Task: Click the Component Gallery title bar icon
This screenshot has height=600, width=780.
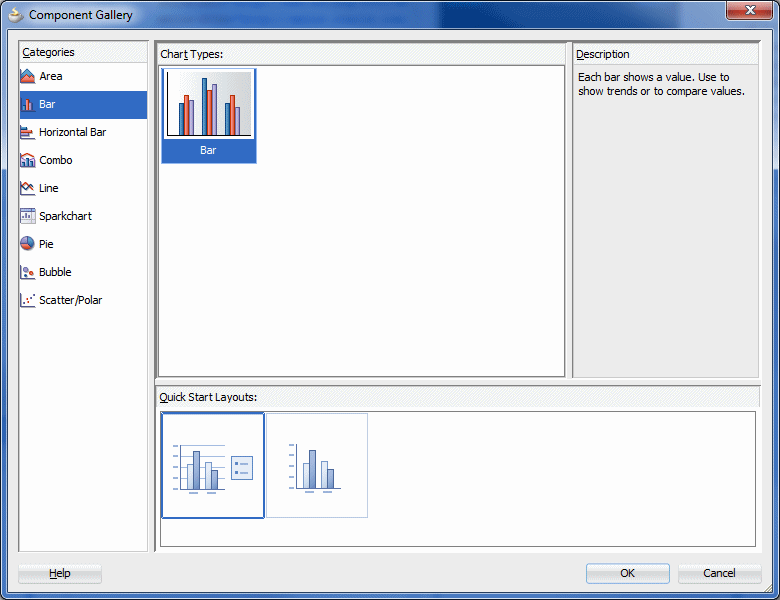Action: [x=16, y=15]
